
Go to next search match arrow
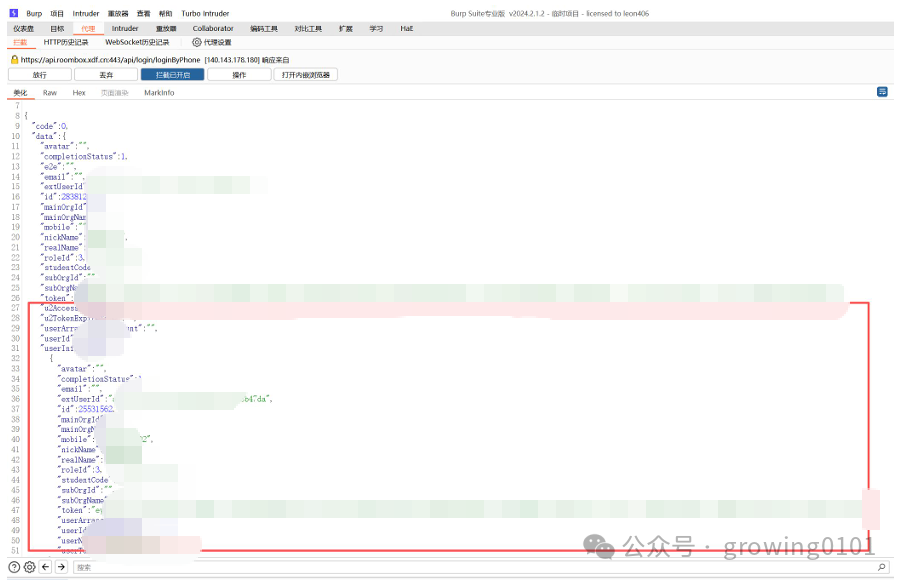[61, 567]
